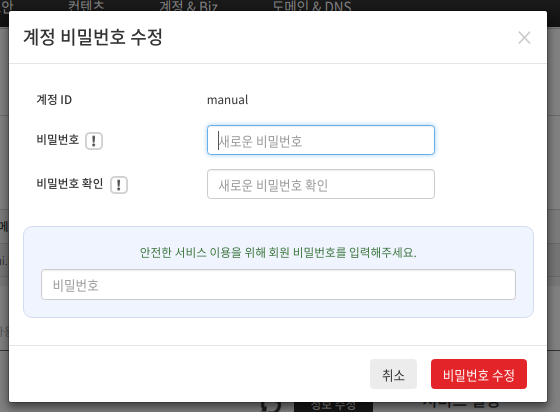This screenshot has height=412, width=560.
Task: Click the info icon beside 비밀번호 확인 label
Action: tap(119, 185)
